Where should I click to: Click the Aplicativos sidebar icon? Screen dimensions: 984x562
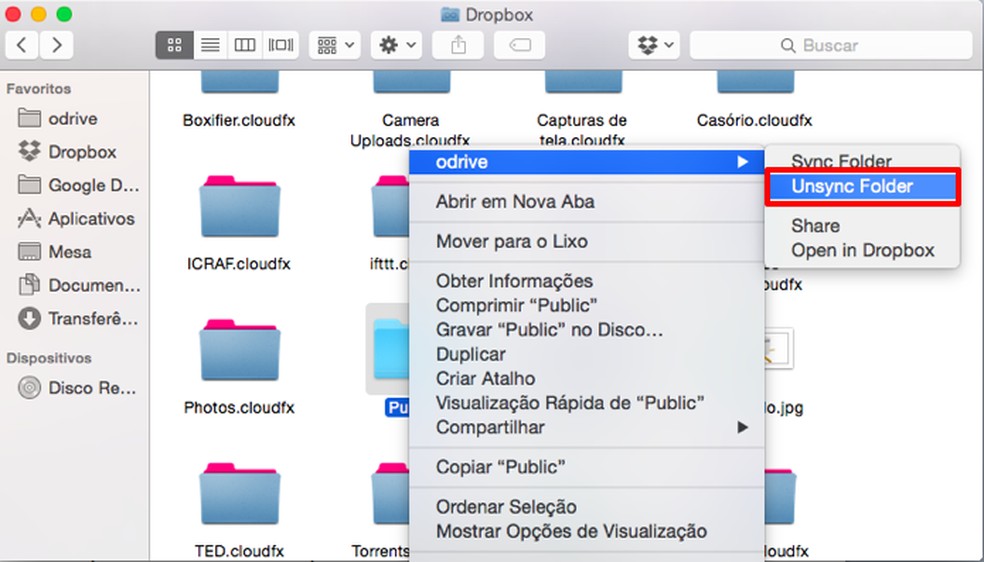point(29,218)
